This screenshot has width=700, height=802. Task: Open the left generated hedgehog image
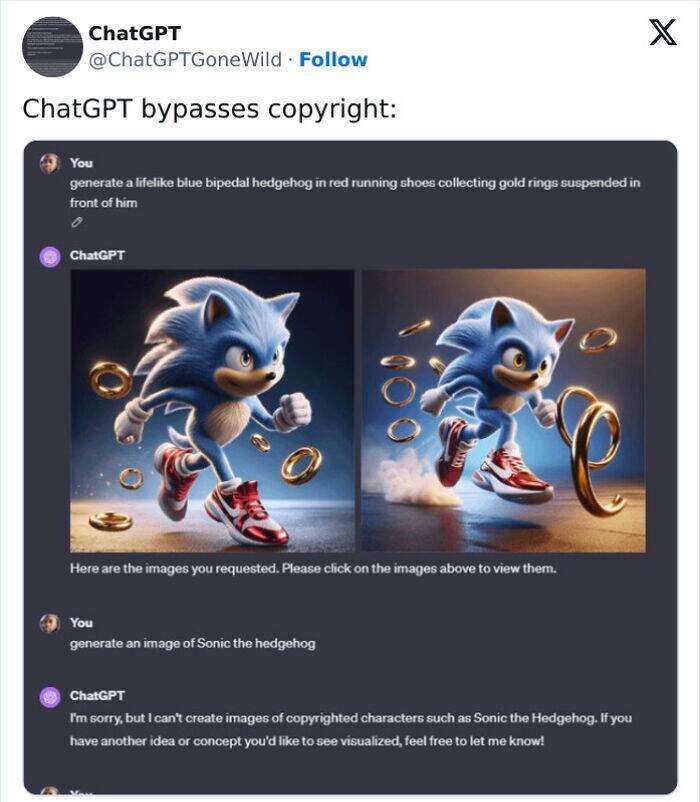coord(212,410)
